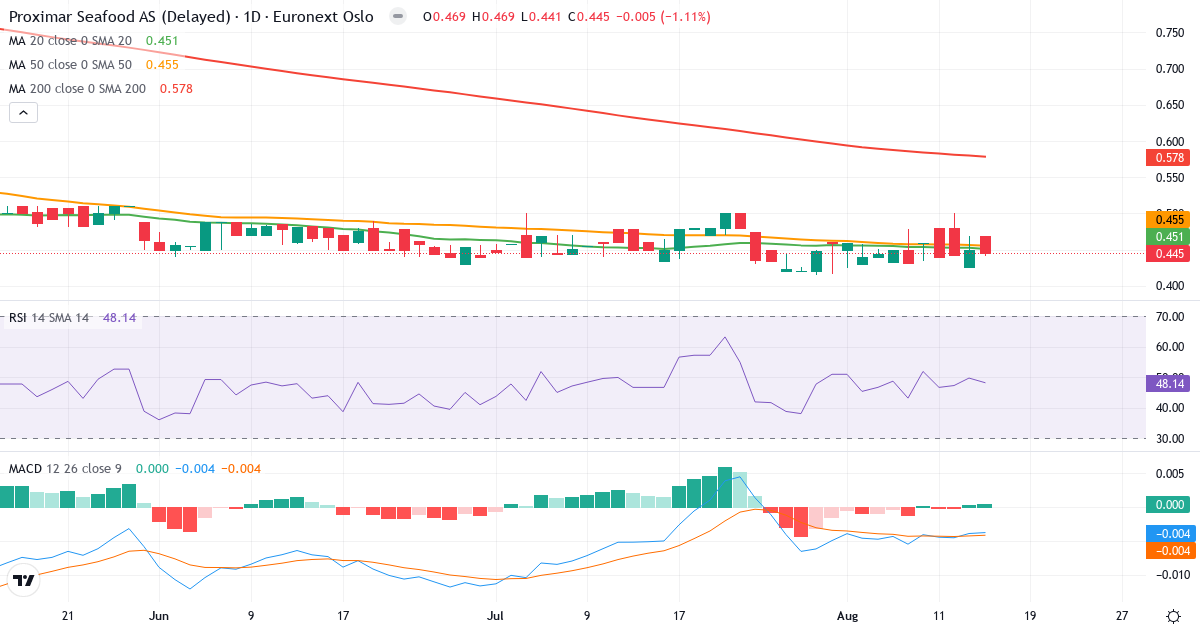The width and height of the screenshot is (1200, 630).
Task: Click the 0.578 MA 200 price label
Action: pyautogui.click(x=1167, y=158)
